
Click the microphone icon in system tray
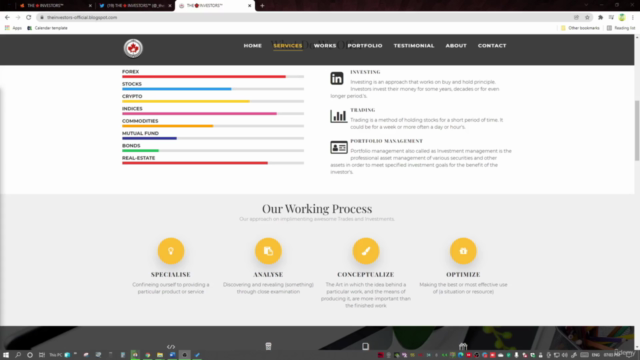pos(516,355)
